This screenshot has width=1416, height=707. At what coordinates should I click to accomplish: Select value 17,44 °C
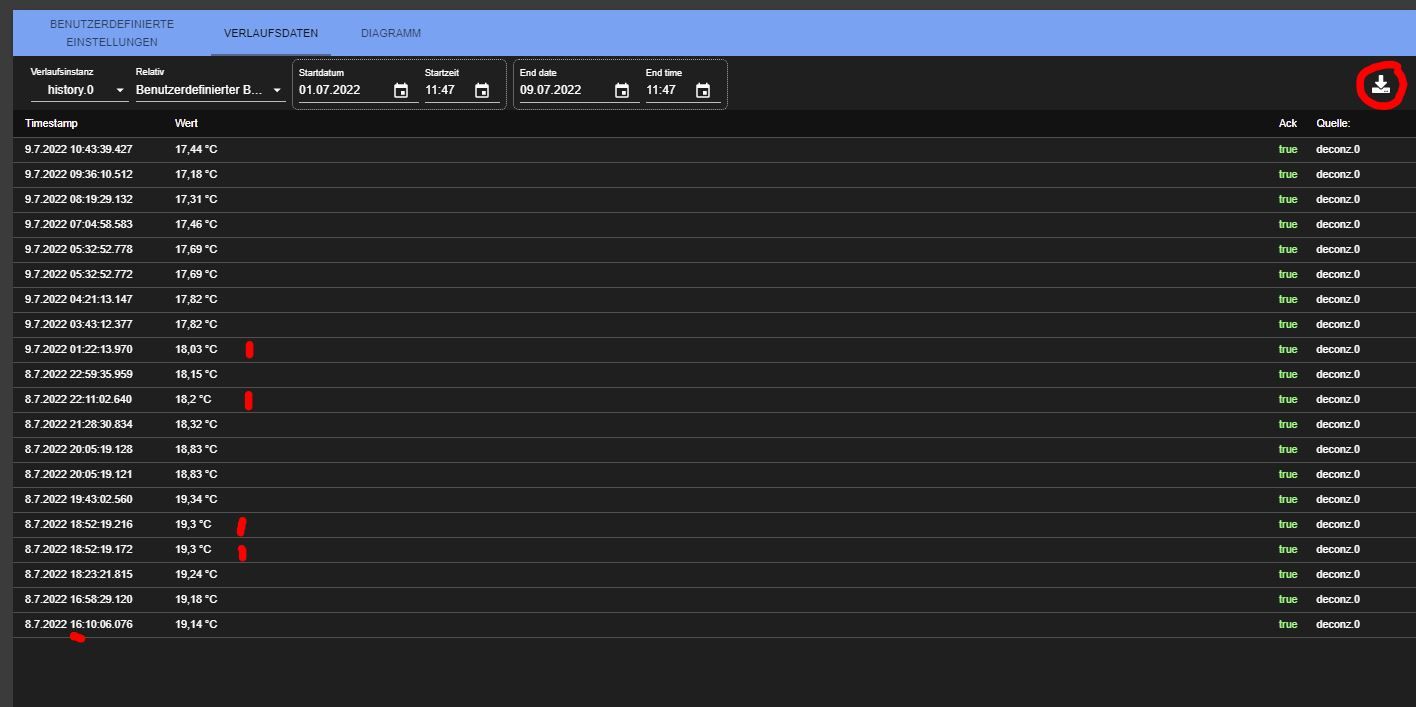coord(196,149)
